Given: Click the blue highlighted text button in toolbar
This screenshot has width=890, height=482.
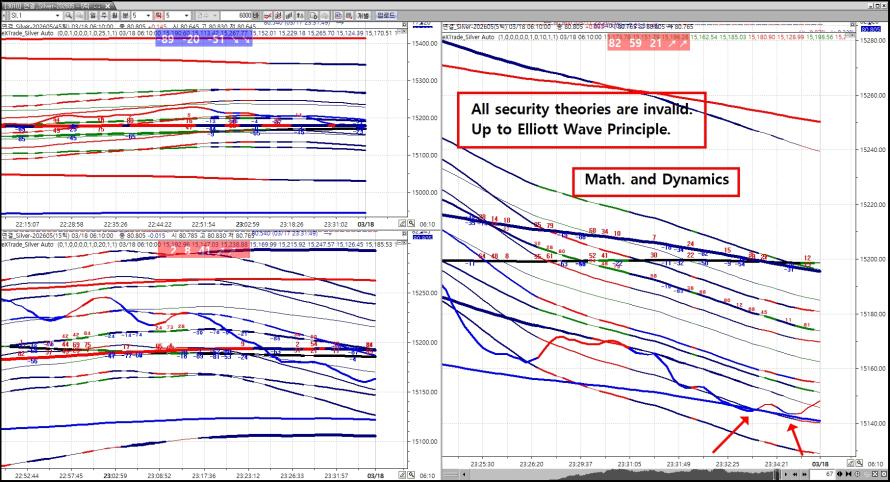Looking at the screenshot, I should (x=385, y=15).
